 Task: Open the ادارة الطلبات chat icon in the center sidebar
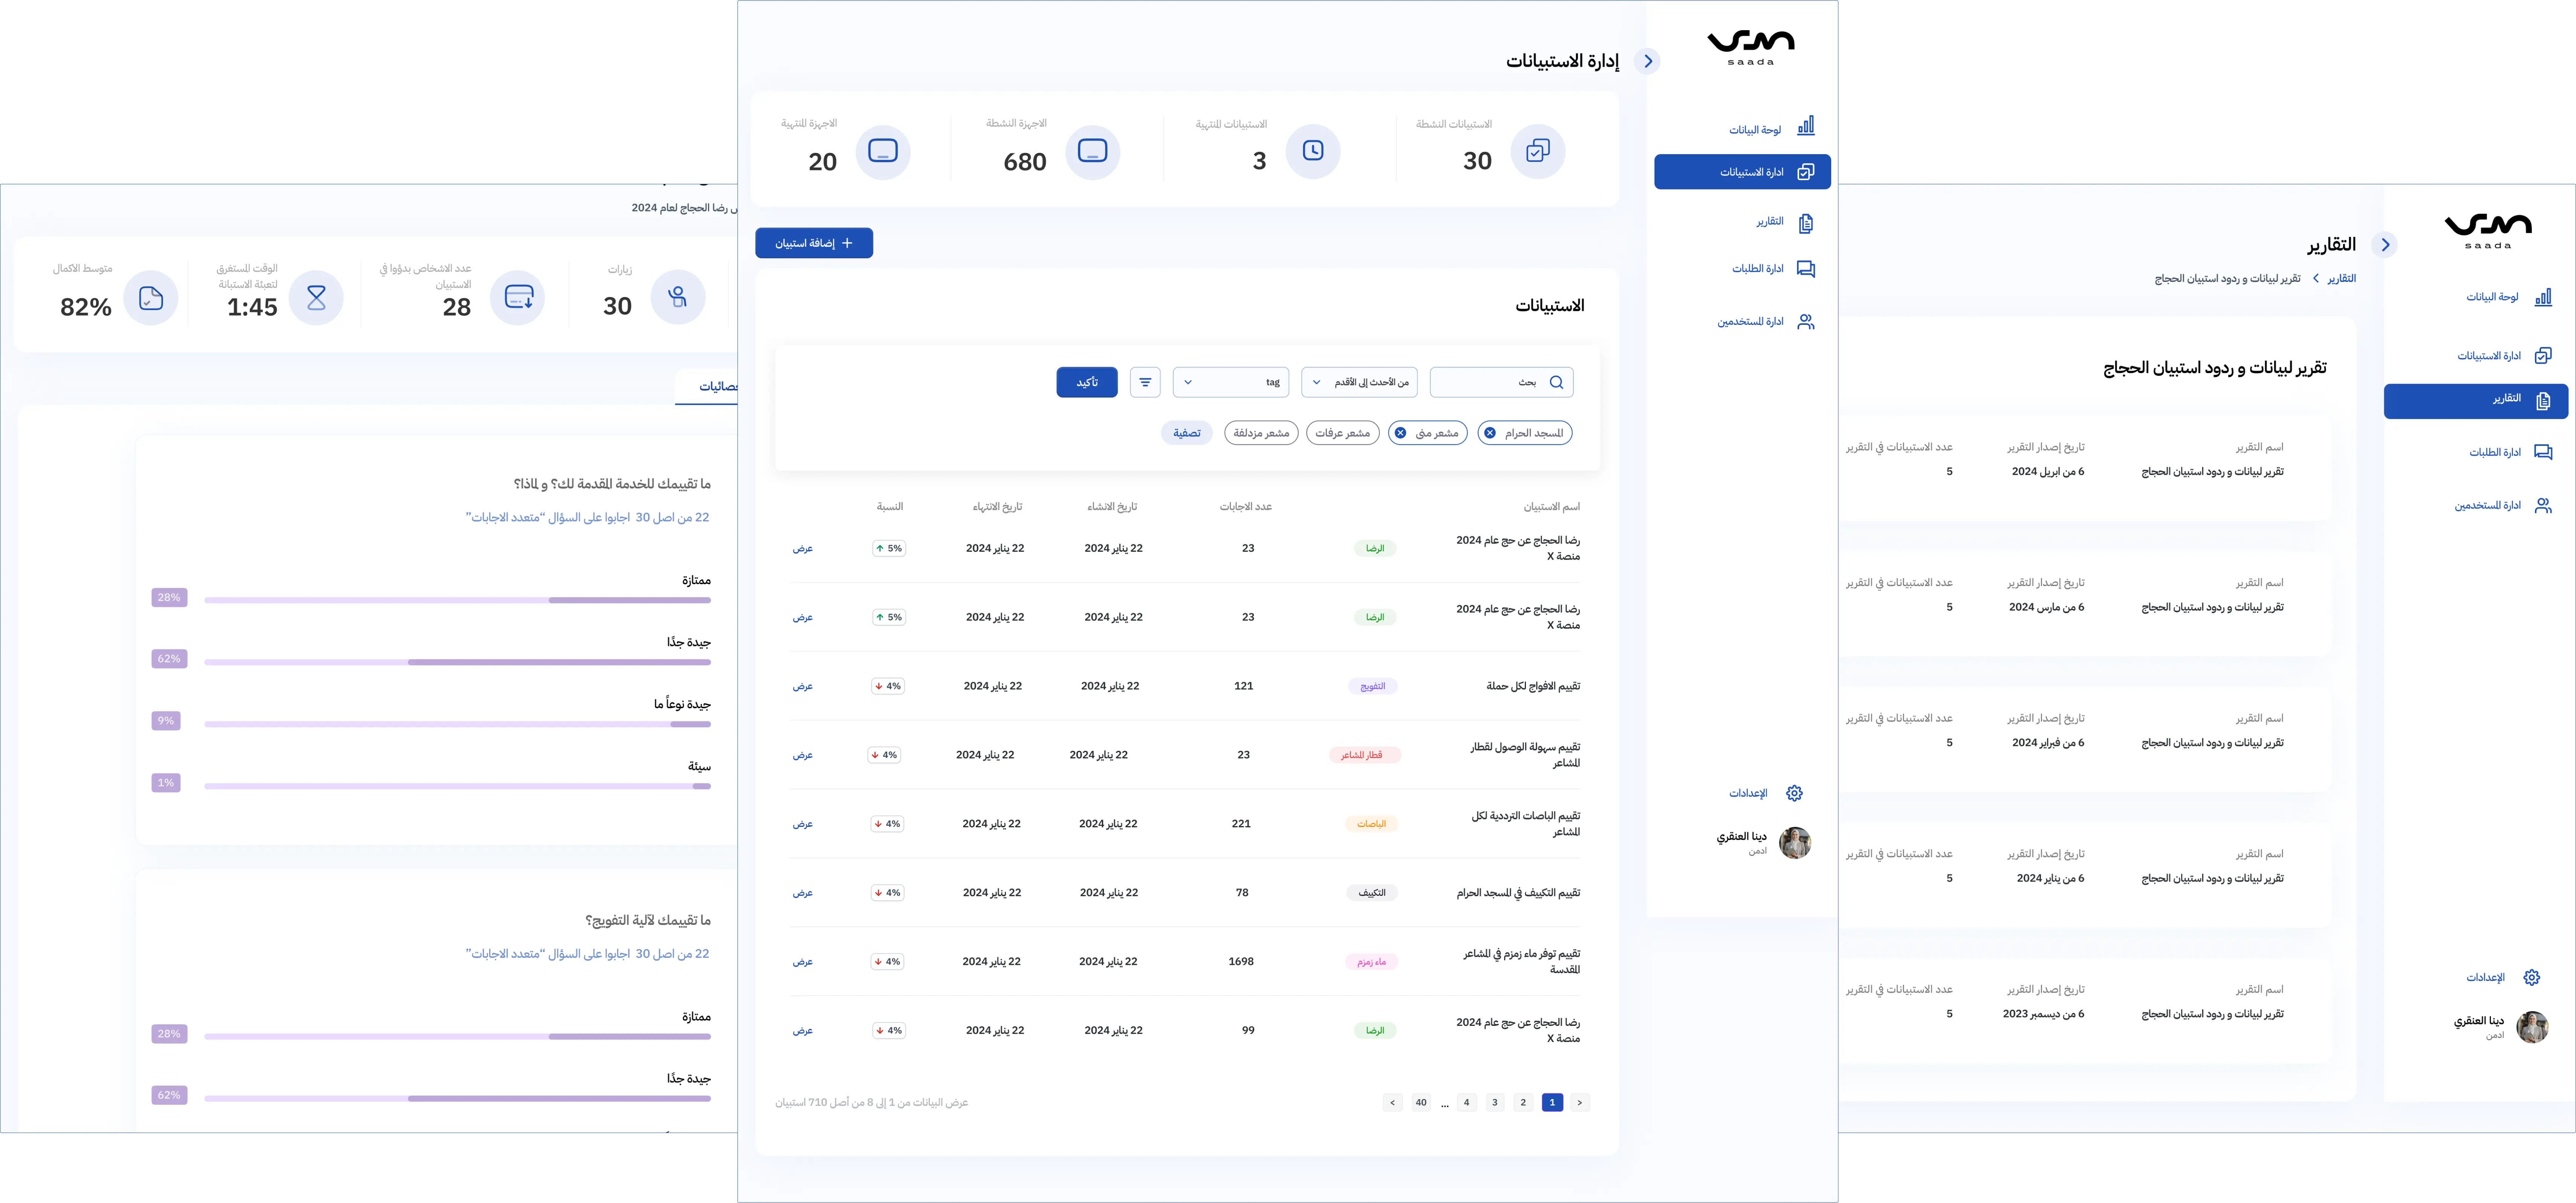coord(1805,269)
